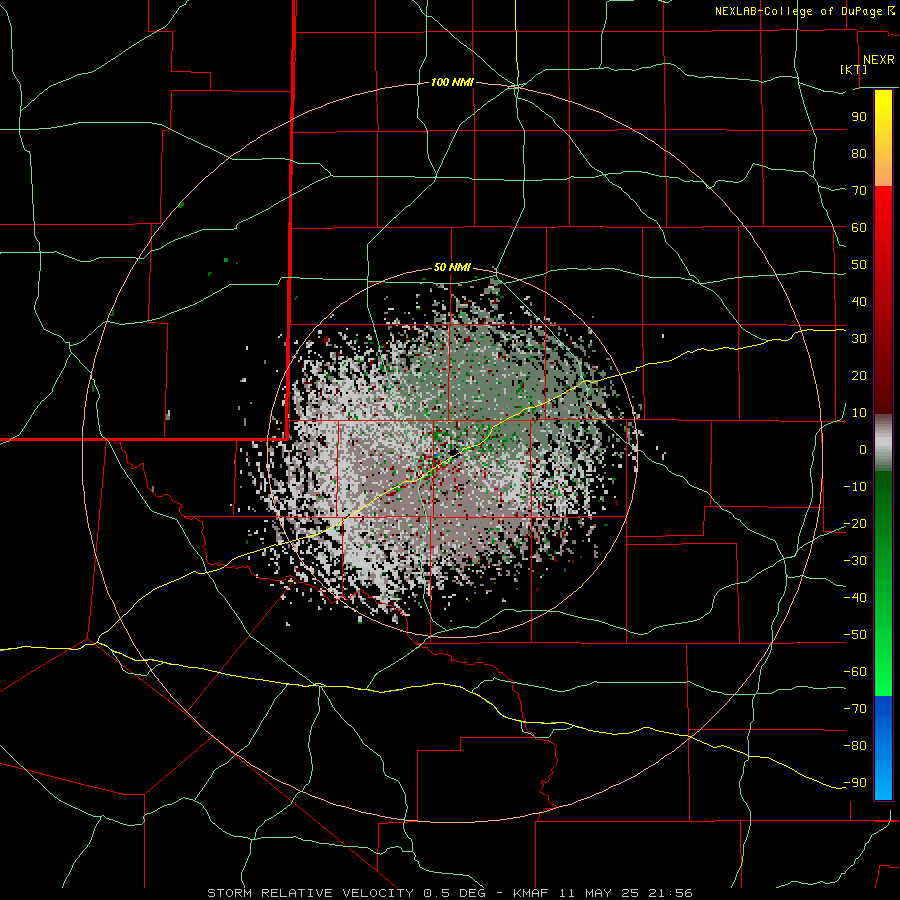Click the -90 value on velocity scale
The height and width of the screenshot is (900, 900).
(855, 782)
